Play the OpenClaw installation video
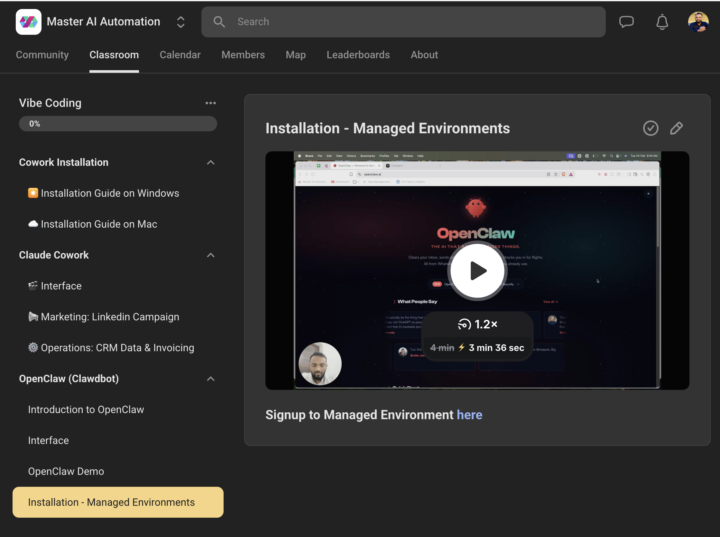The image size is (720, 537). click(477, 270)
